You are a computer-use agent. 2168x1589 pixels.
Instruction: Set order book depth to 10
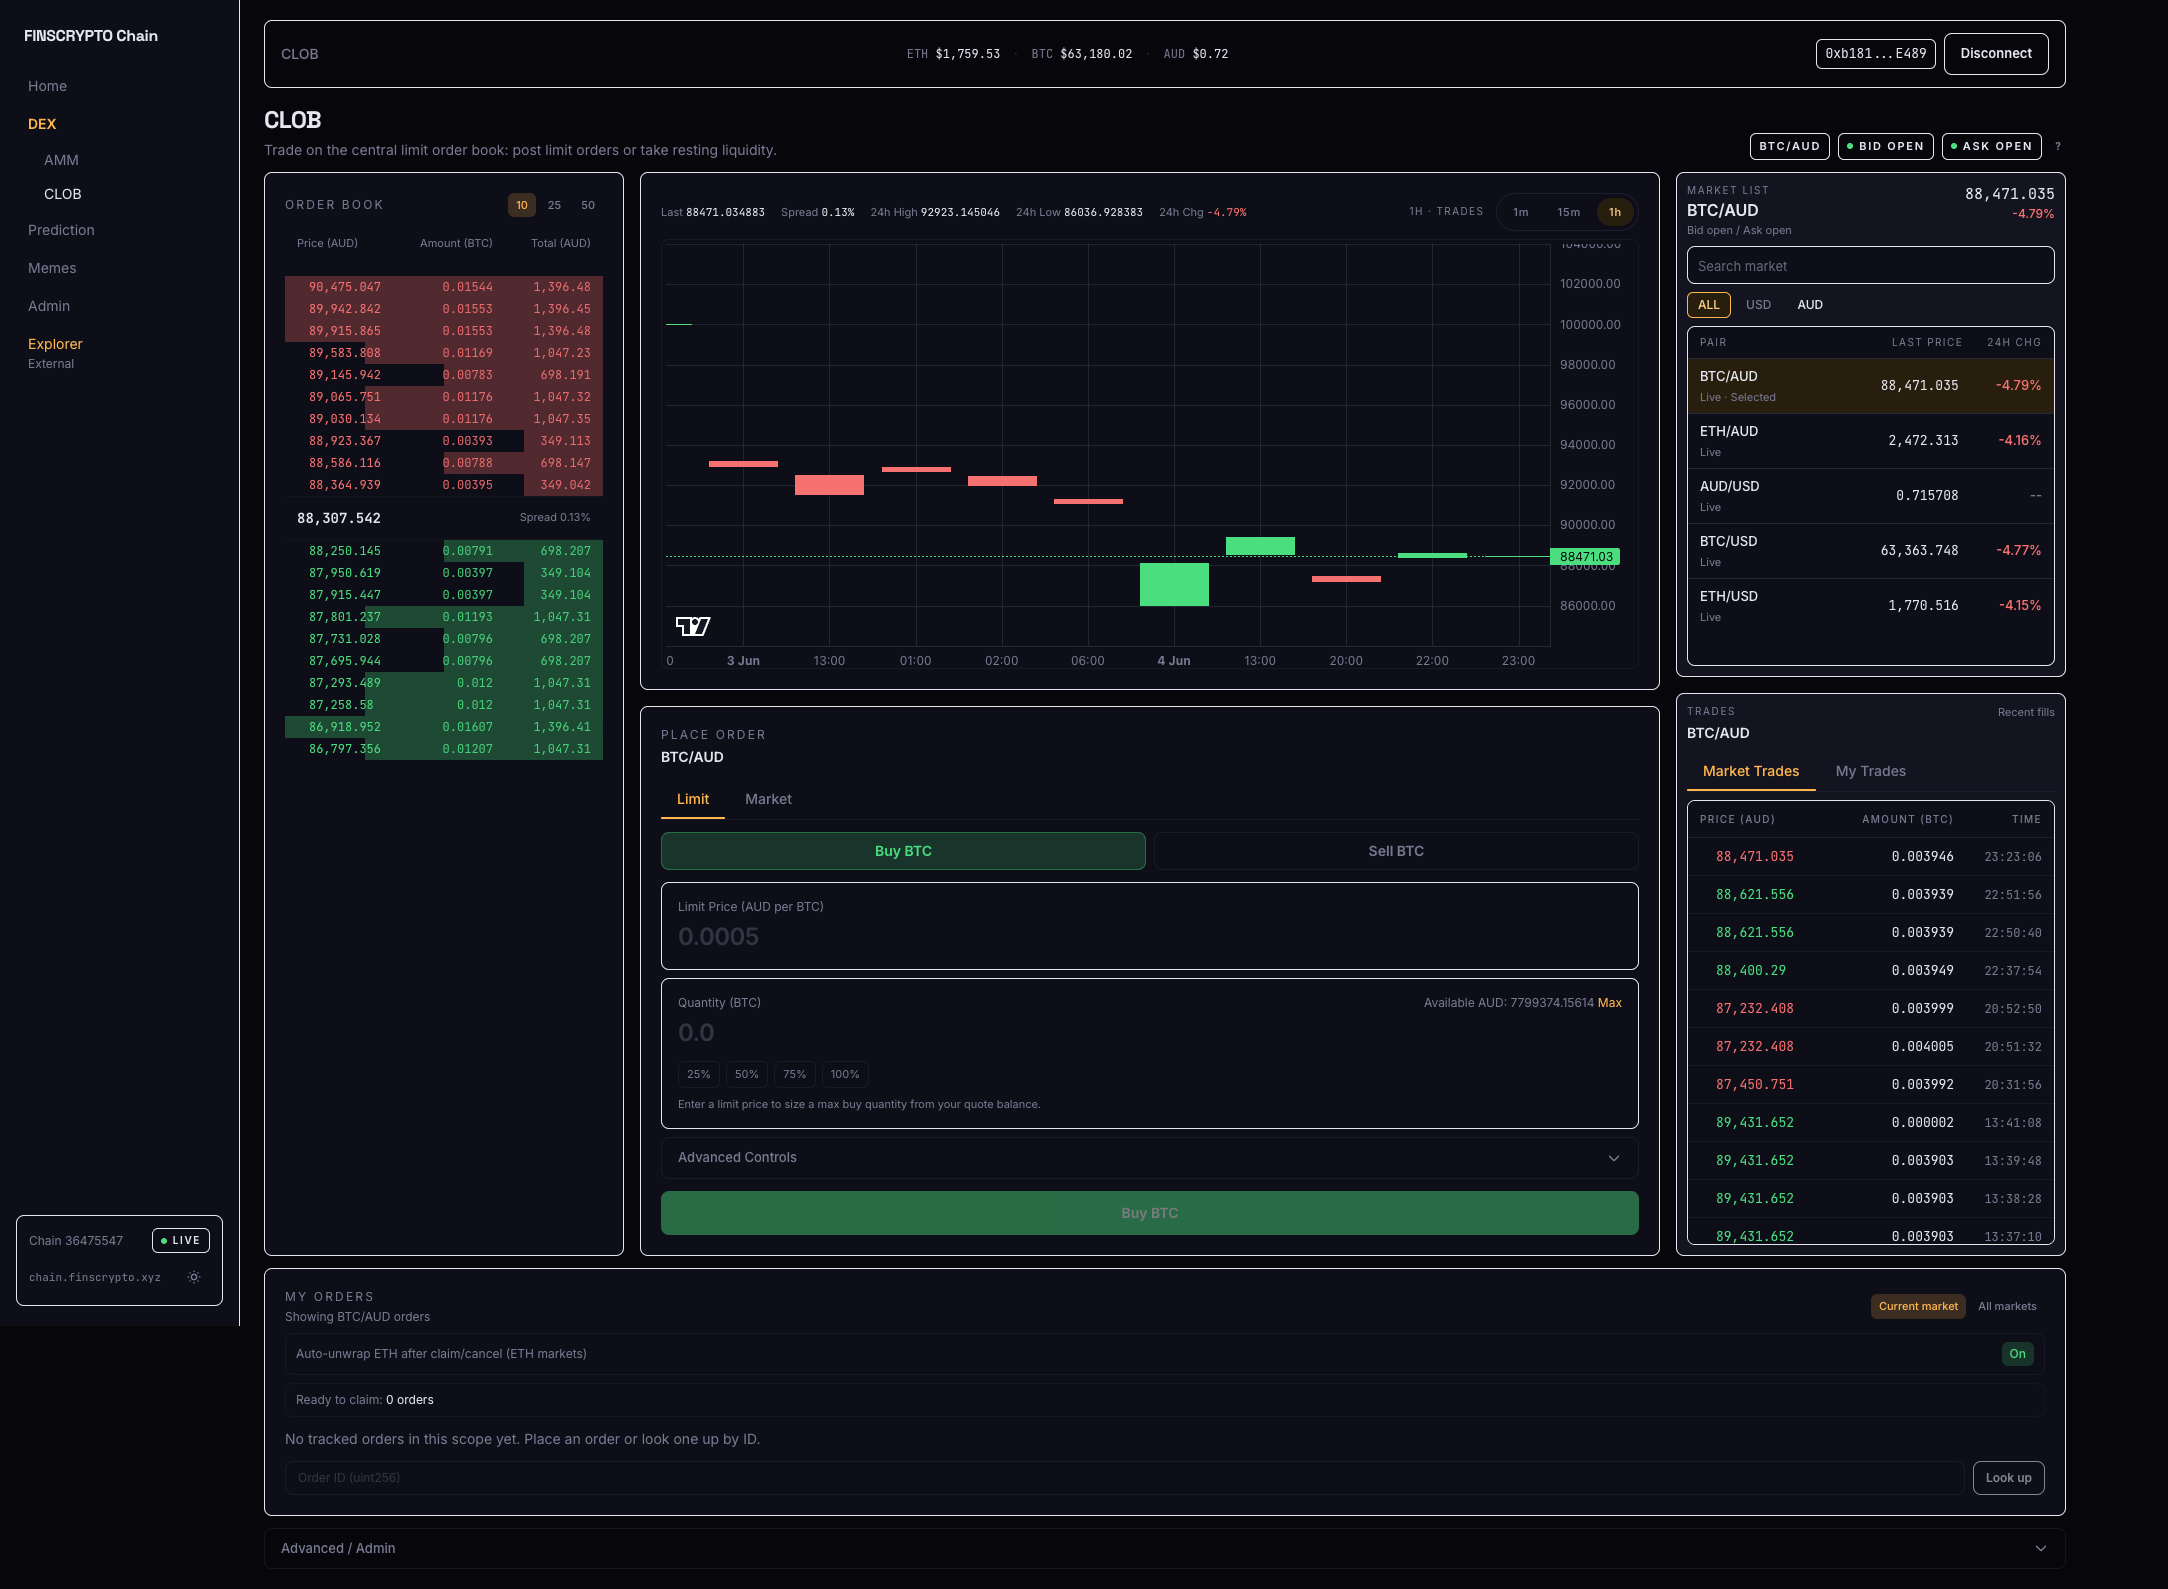click(522, 205)
